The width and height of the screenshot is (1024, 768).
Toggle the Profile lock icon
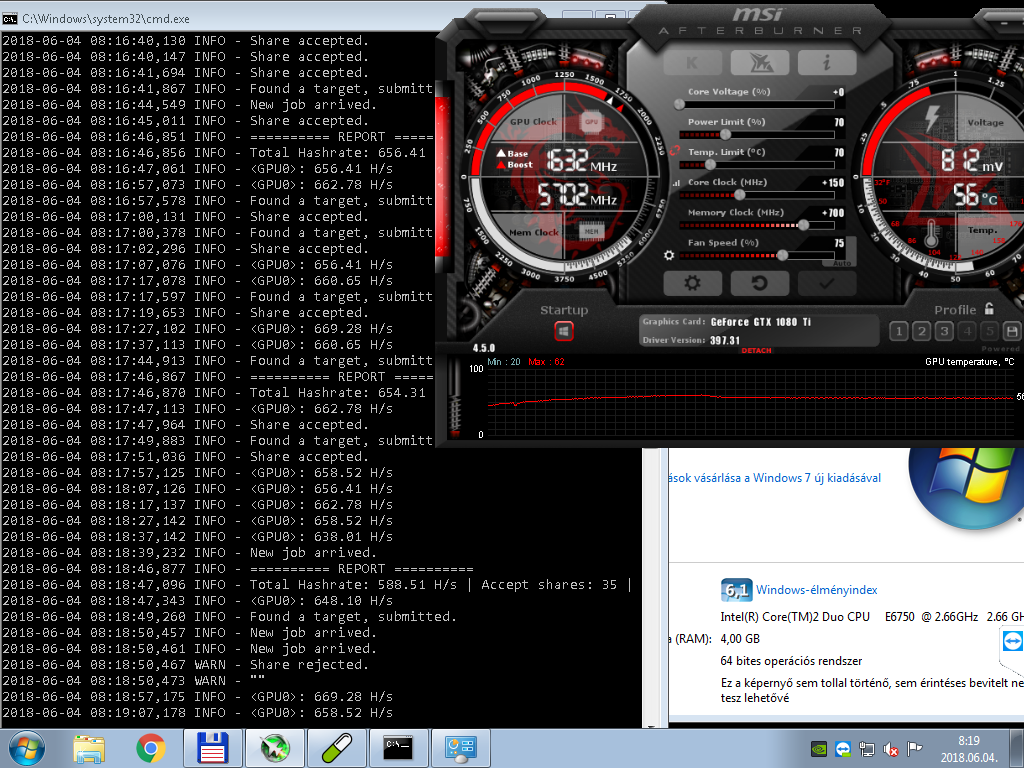(989, 308)
